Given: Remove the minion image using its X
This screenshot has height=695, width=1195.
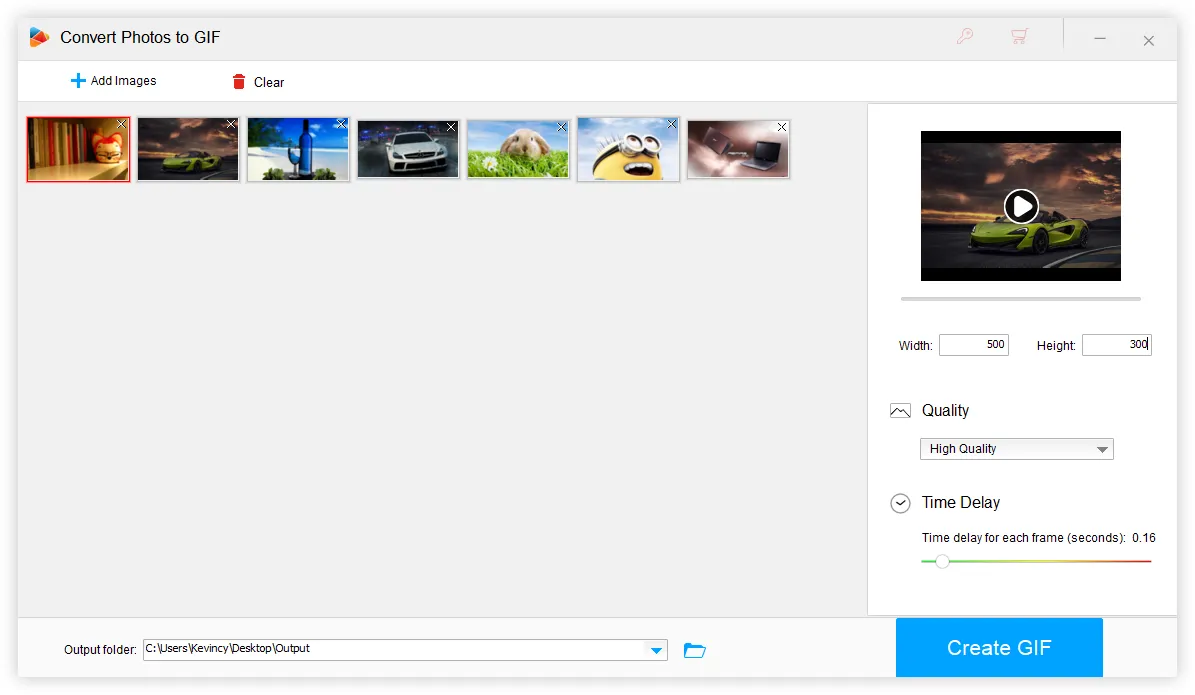Looking at the screenshot, I should coord(670,125).
